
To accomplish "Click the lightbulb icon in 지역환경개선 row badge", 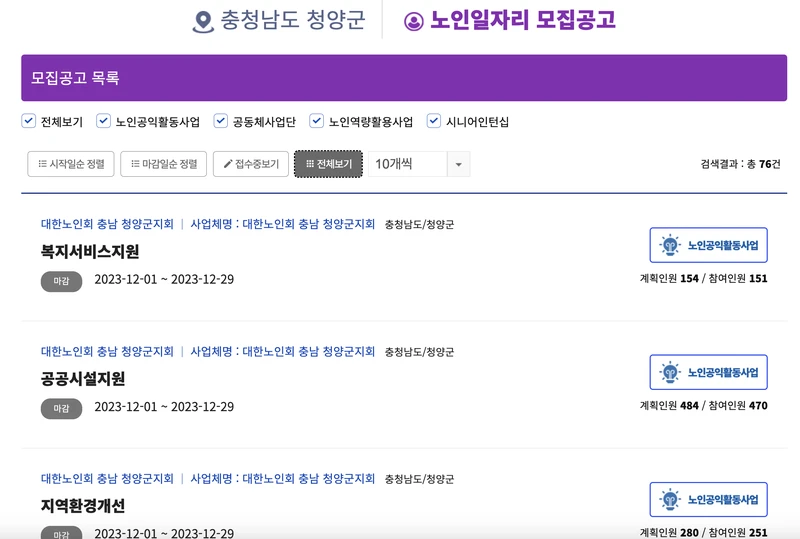I will click(670, 500).
